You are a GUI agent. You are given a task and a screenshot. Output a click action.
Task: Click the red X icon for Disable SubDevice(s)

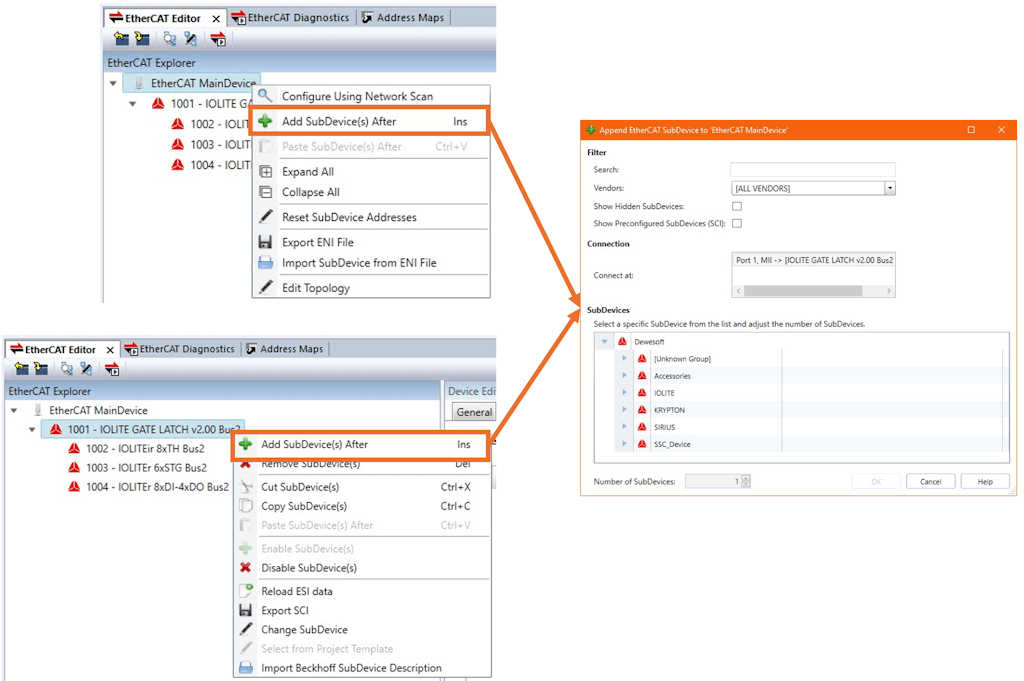[246, 567]
